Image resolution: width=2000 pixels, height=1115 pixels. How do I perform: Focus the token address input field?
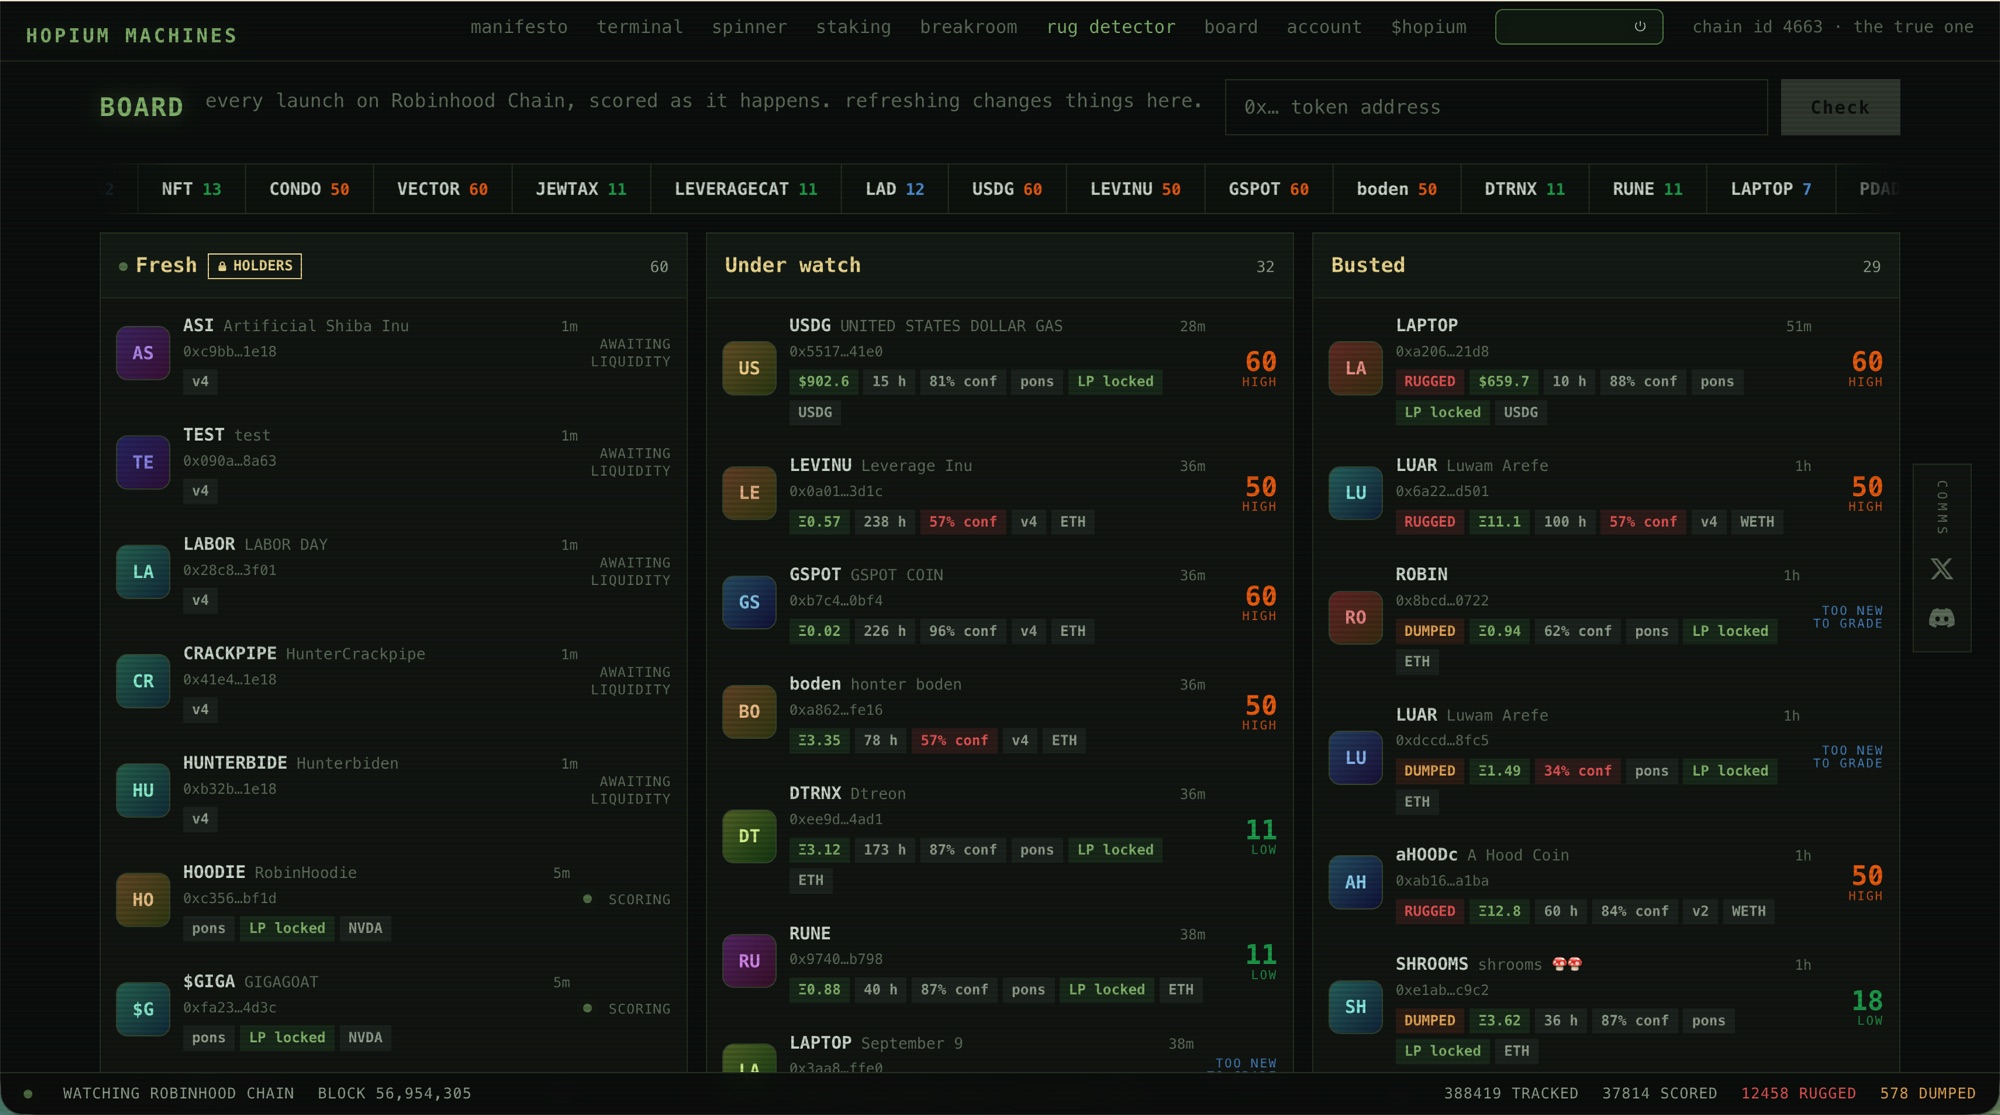(x=1496, y=107)
